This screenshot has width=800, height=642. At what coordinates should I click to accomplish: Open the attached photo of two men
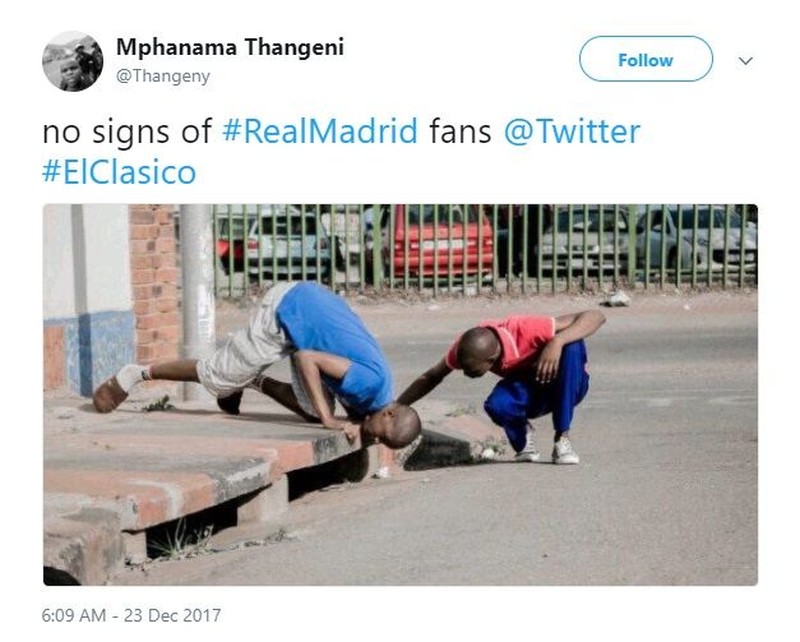(401, 394)
